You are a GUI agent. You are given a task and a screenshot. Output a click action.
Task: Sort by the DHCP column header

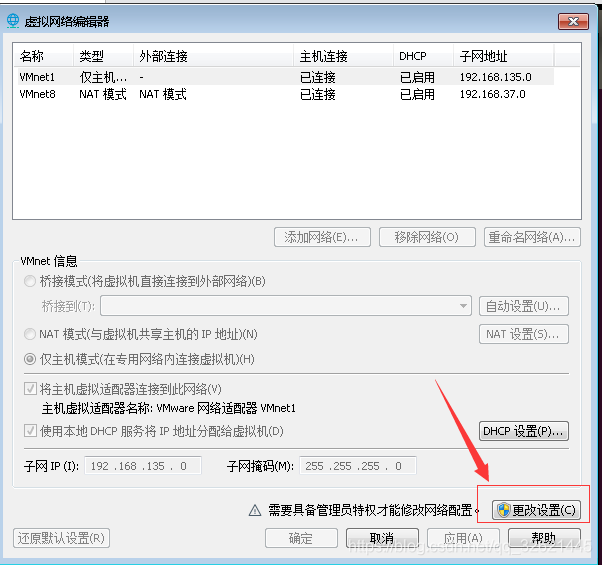pos(423,56)
